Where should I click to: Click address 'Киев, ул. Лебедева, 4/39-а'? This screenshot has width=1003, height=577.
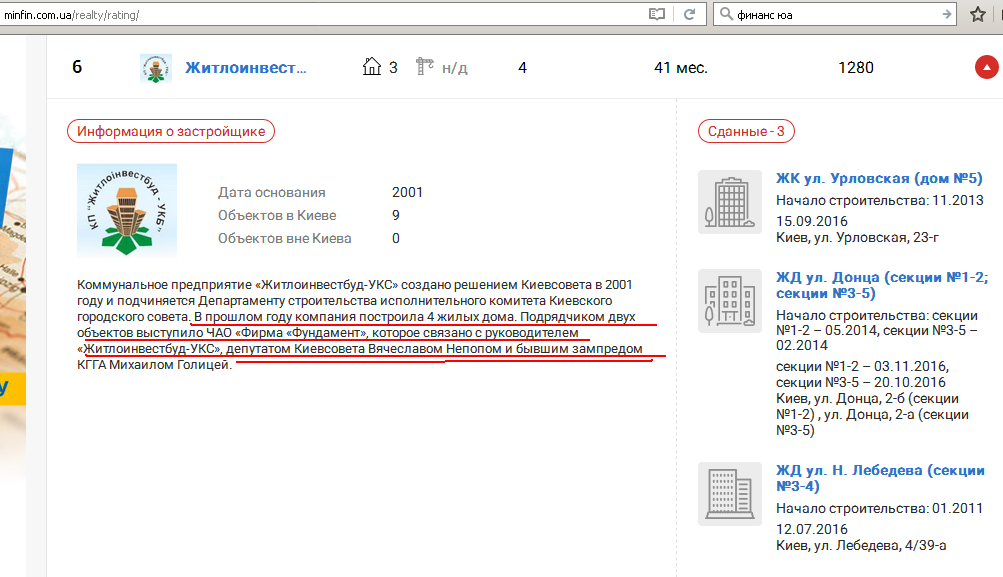point(861,545)
